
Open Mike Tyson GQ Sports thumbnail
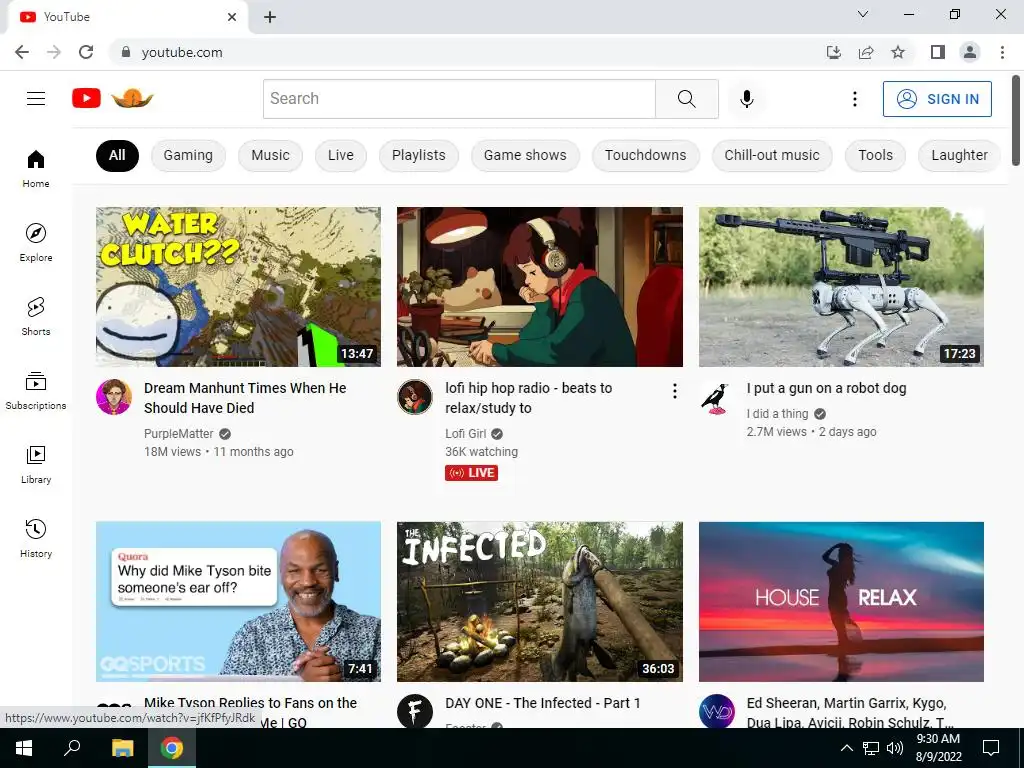tap(238, 601)
